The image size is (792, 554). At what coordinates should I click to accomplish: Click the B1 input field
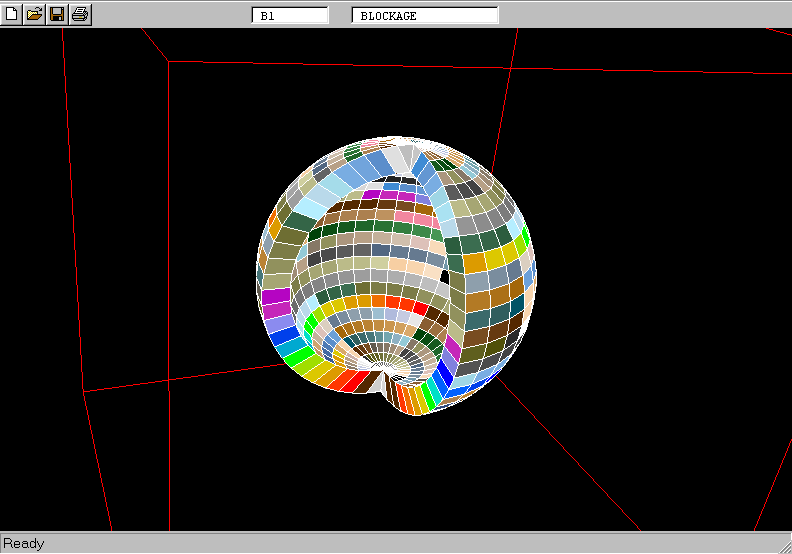[x=290, y=16]
